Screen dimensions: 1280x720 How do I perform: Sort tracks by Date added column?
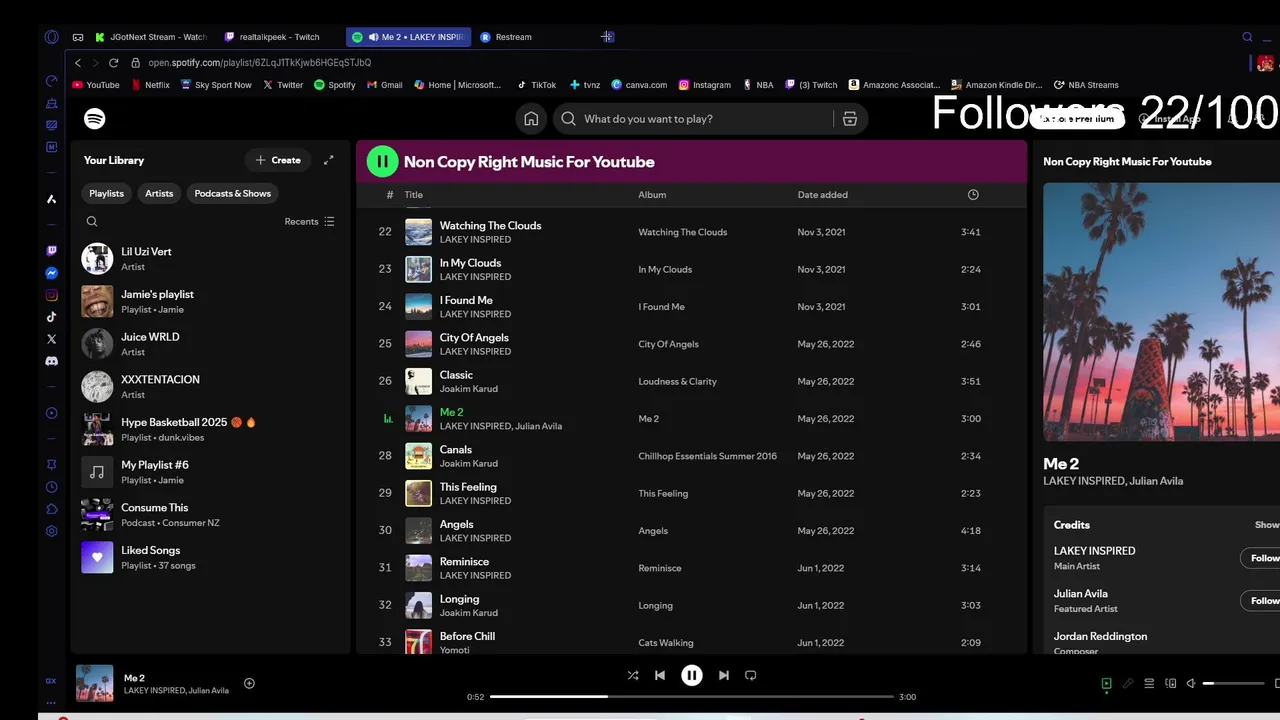pos(822,195)
